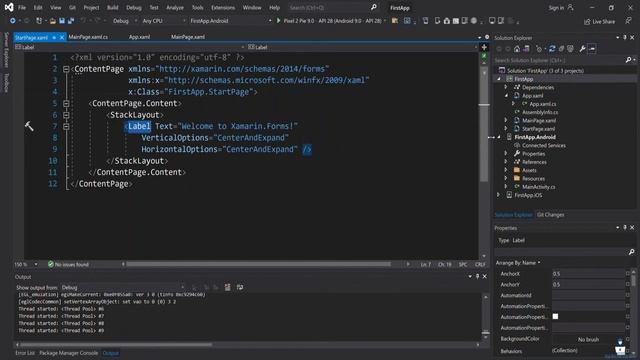Viewport: 640px width, 360px height.
Task: Open the 150% zoom level dropdown
Action: [x=26, y=264]
